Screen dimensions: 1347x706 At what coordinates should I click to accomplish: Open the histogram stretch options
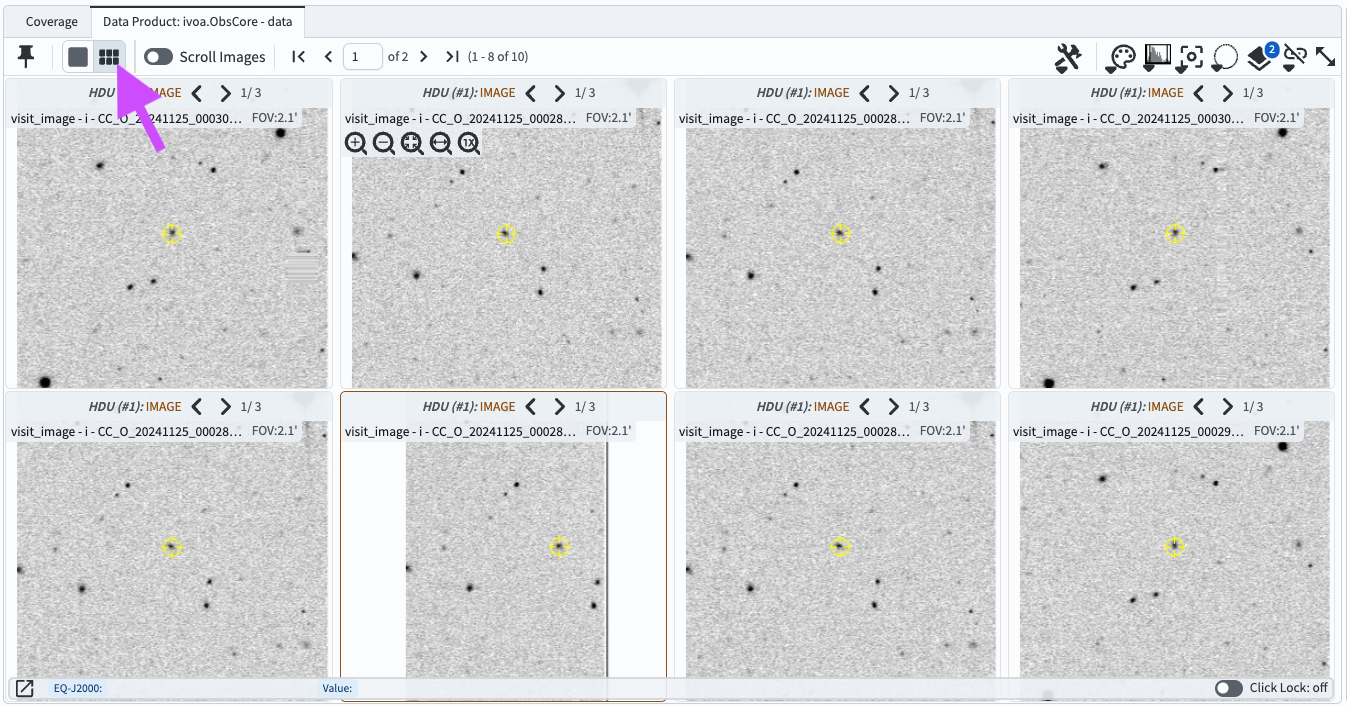point(1156,57)
